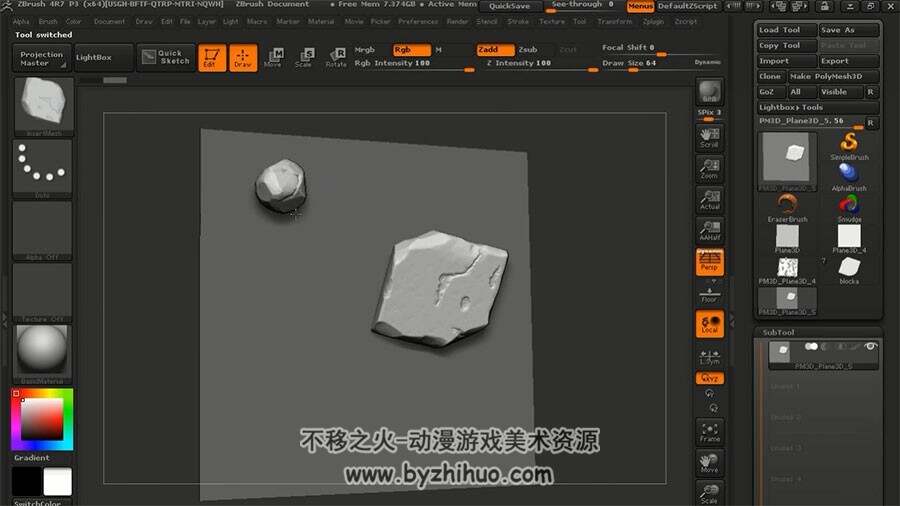Click the right shelf Move view icon

(x=709, y=463)
